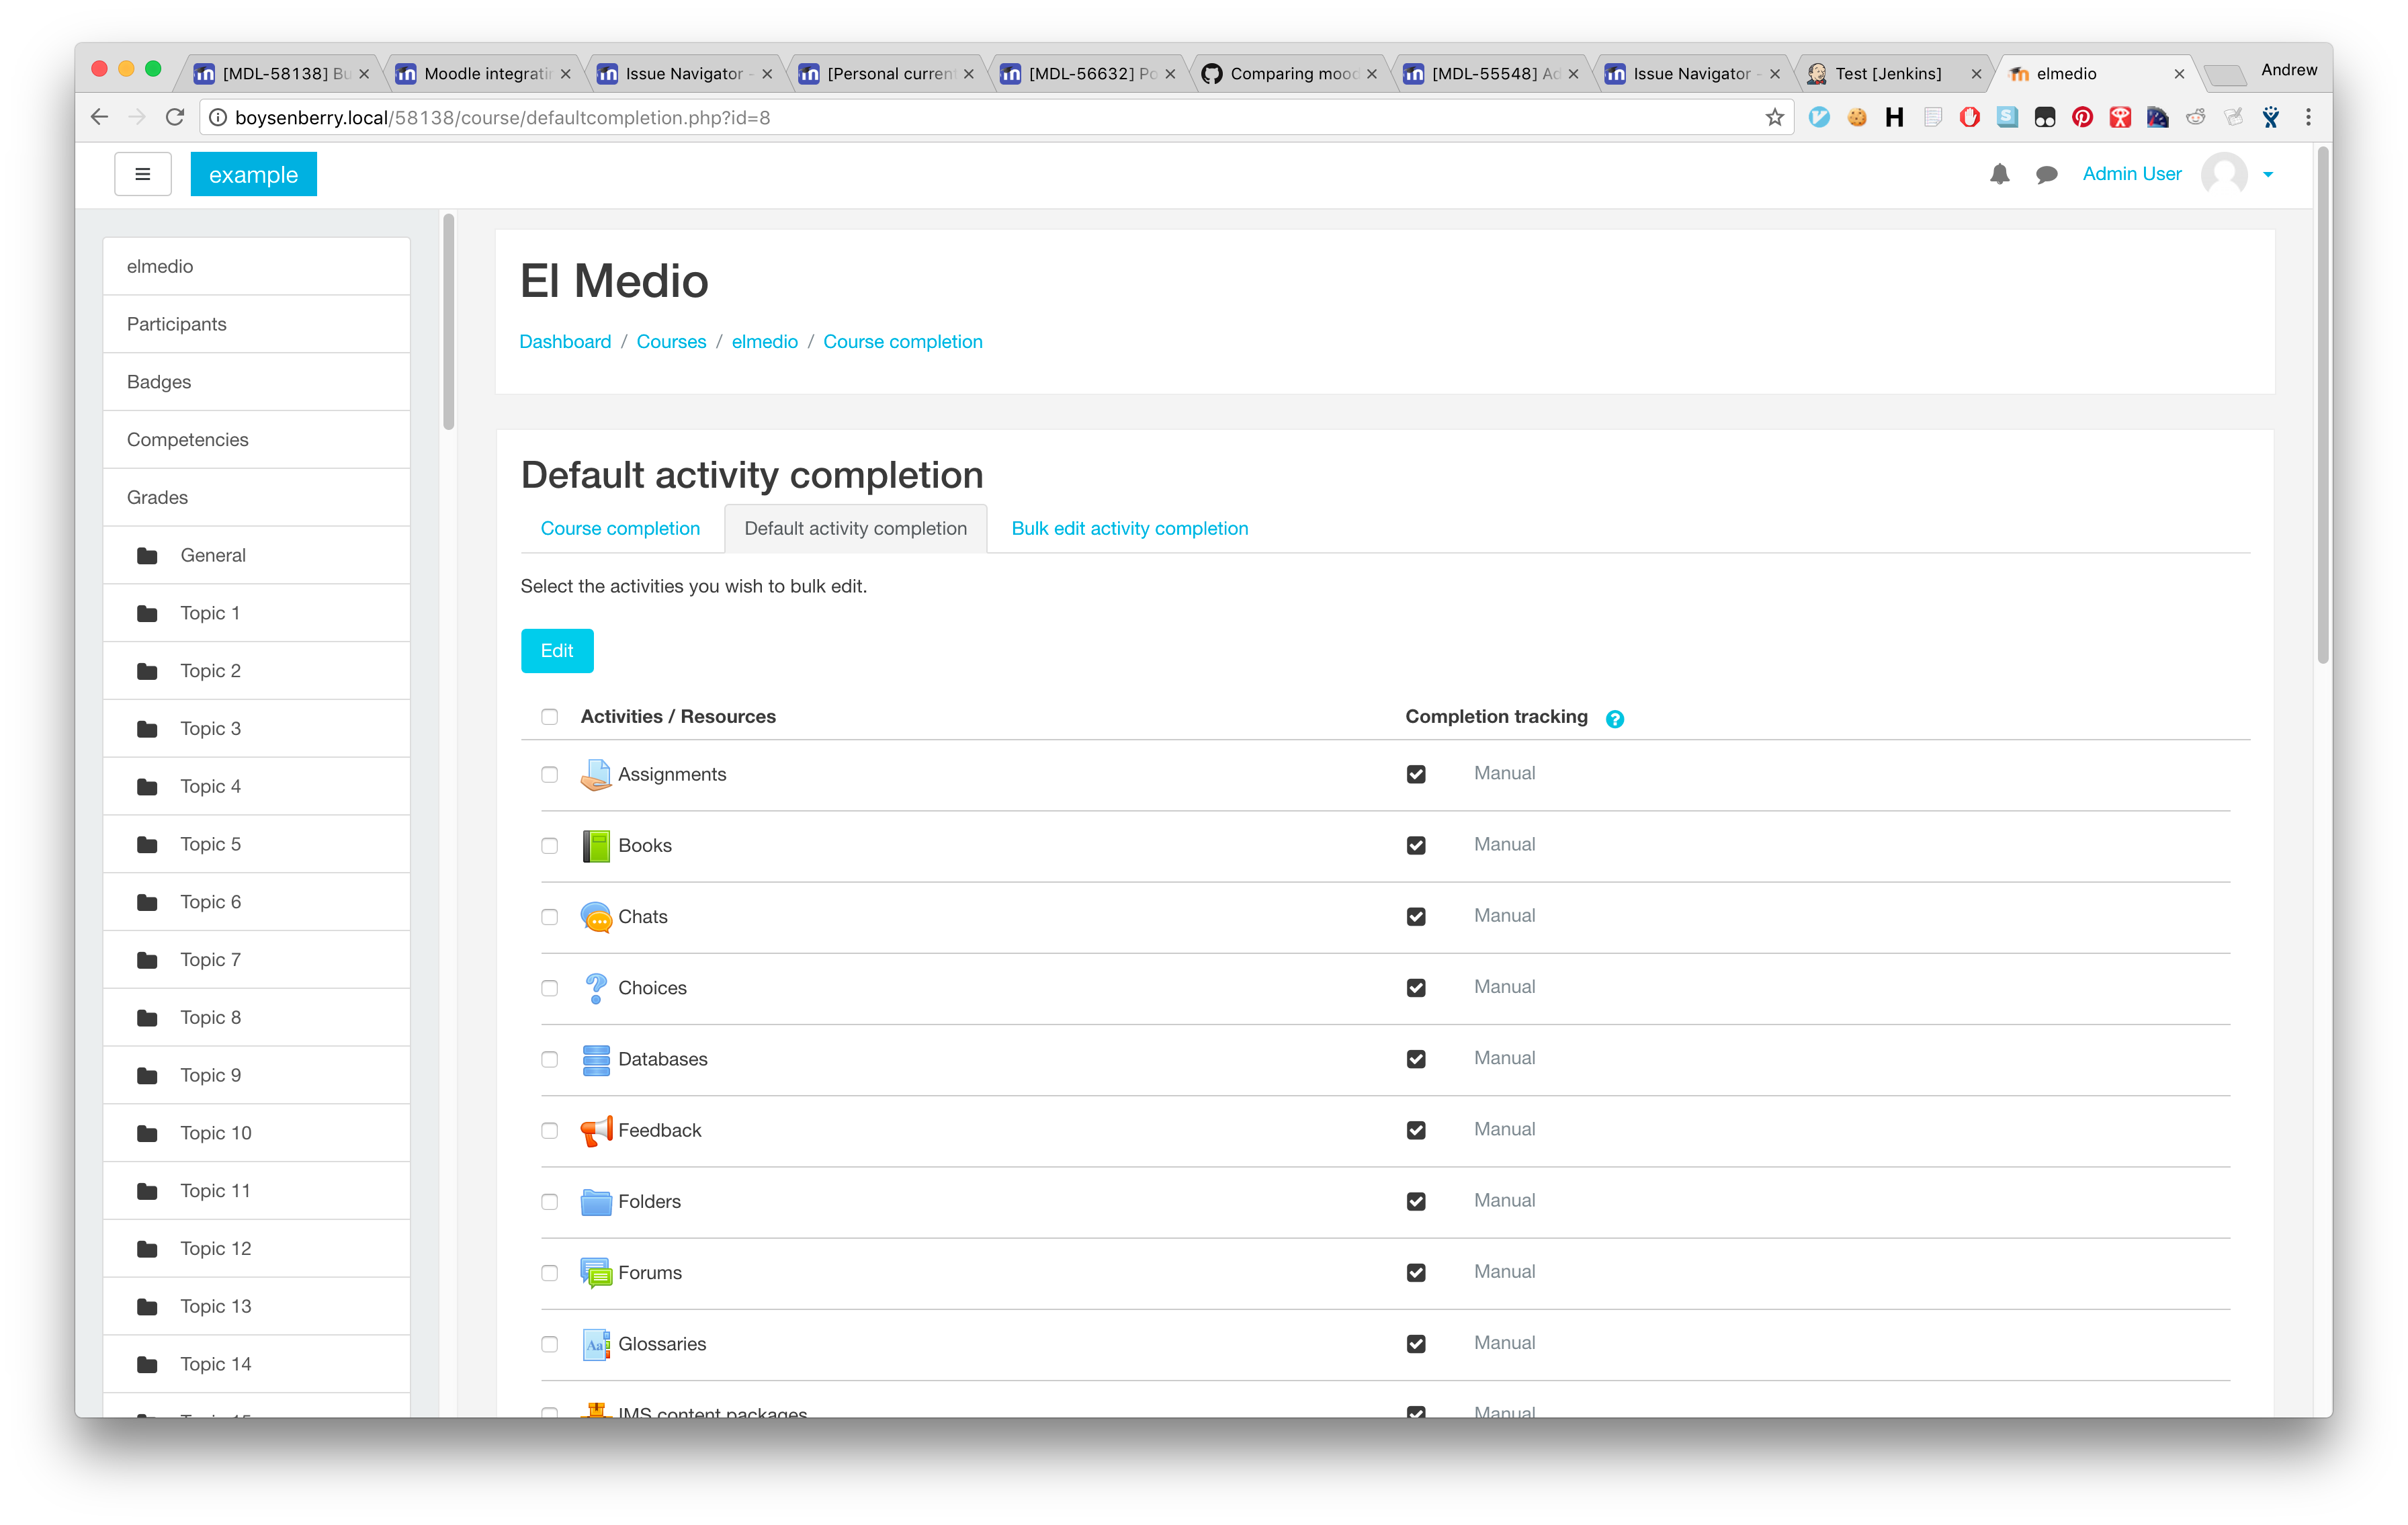This screenshot has height=1525, width=2408.
Task: Close the Issue Navigator browser tab next to Moodle integration
Action: click(767, 73)
